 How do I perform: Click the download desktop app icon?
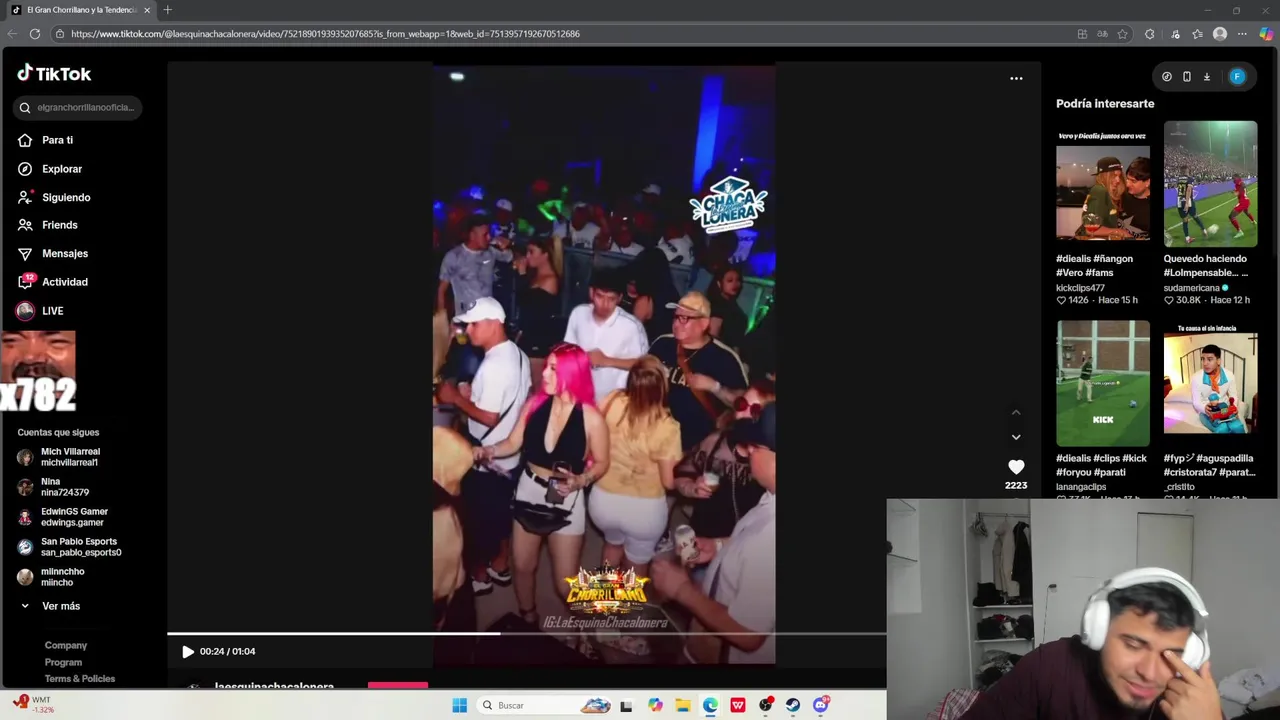[x=1207, y=77]
